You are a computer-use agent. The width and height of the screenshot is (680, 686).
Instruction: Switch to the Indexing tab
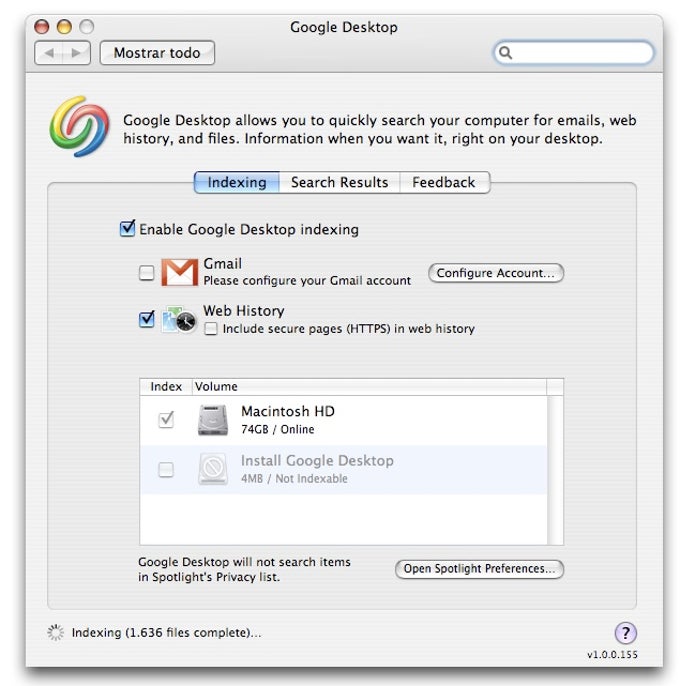[x=237, y=182]
